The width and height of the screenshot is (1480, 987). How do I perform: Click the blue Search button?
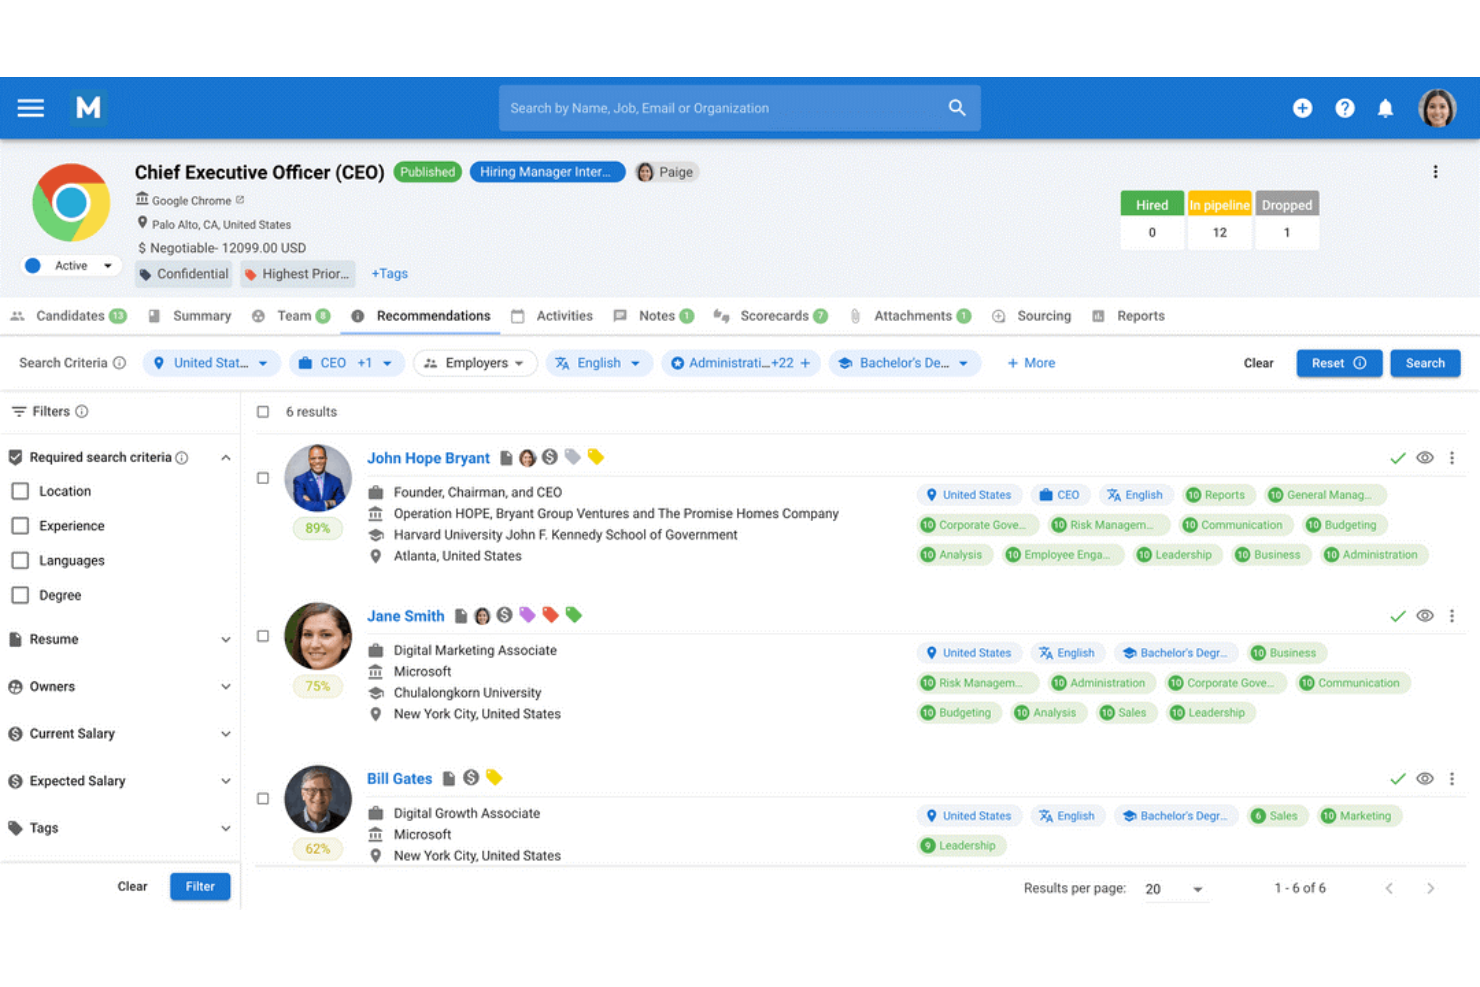(1425, 363)
